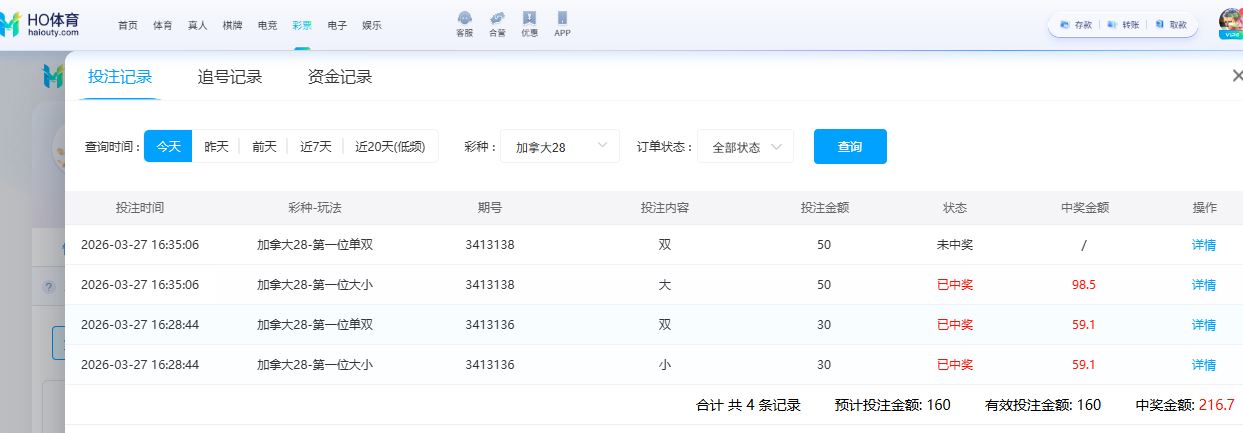This screenshot has width=1243, height=433.
Task: Switch to the 追号记录 tab
Action: (x=230, y=77)
